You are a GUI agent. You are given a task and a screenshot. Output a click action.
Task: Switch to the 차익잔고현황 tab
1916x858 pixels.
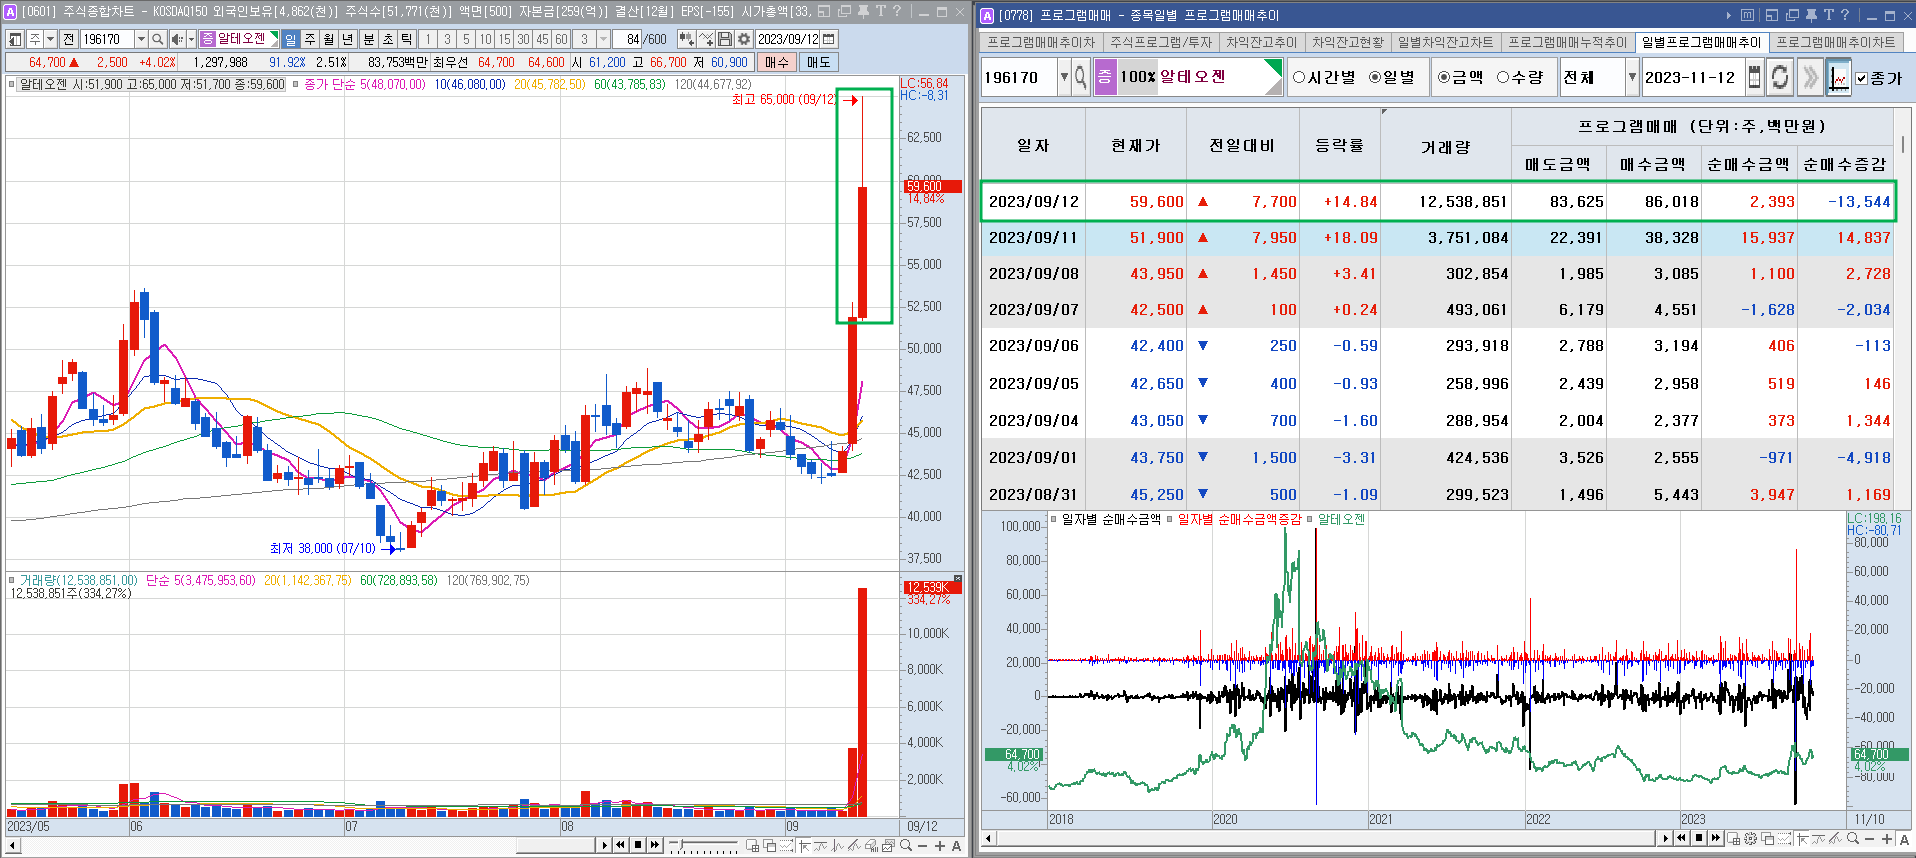coord(1348,42)
